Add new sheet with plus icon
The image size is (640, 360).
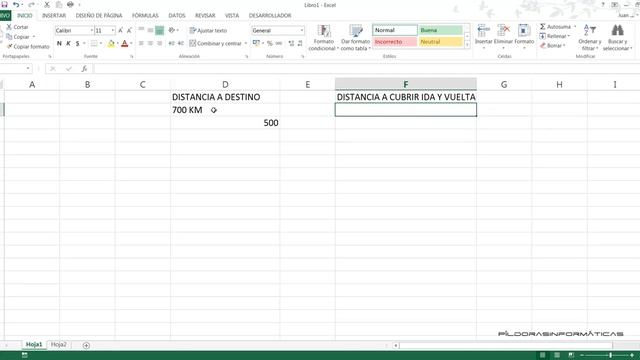(x=86, y=345)
